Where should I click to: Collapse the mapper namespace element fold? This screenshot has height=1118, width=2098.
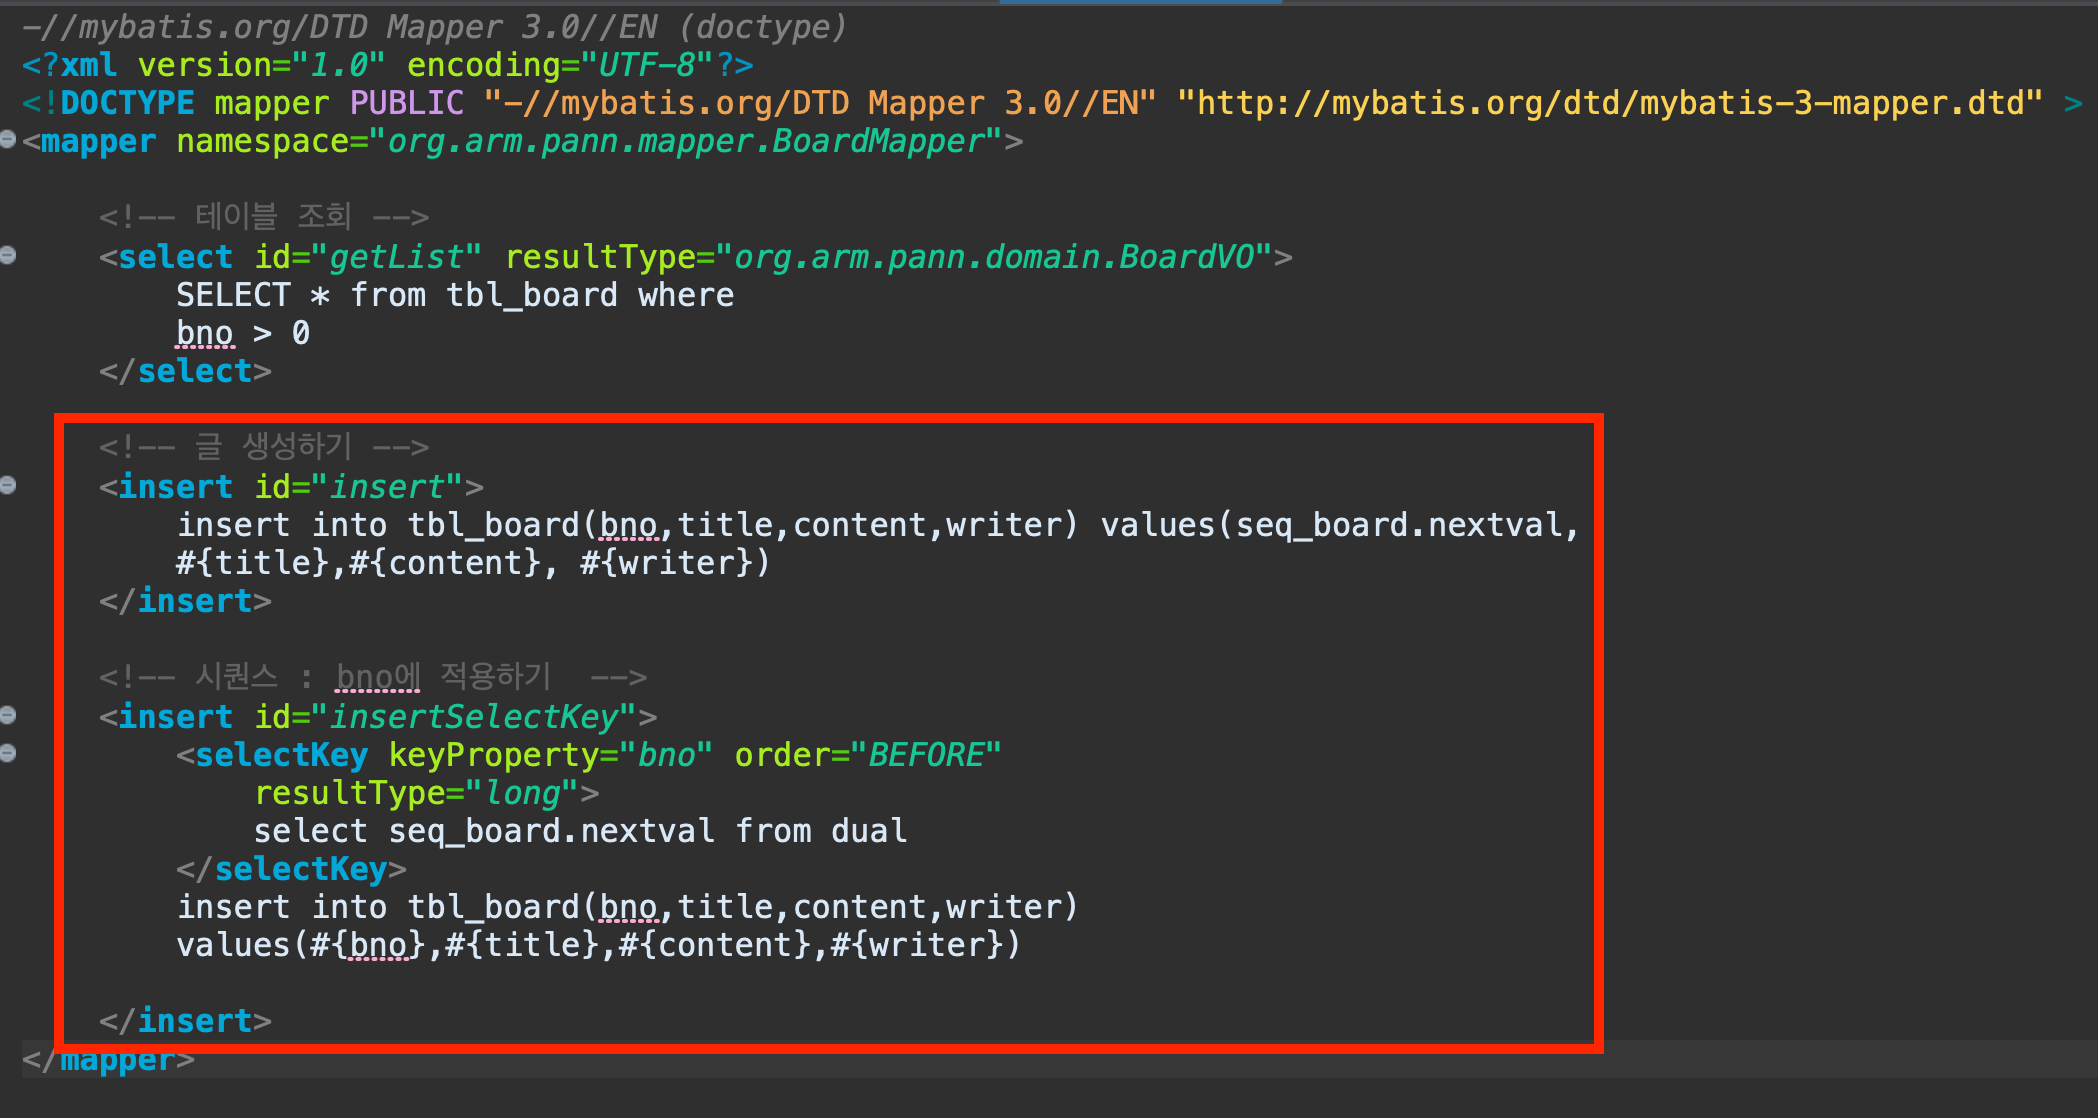pyautogui.click(x=8, y=139)
